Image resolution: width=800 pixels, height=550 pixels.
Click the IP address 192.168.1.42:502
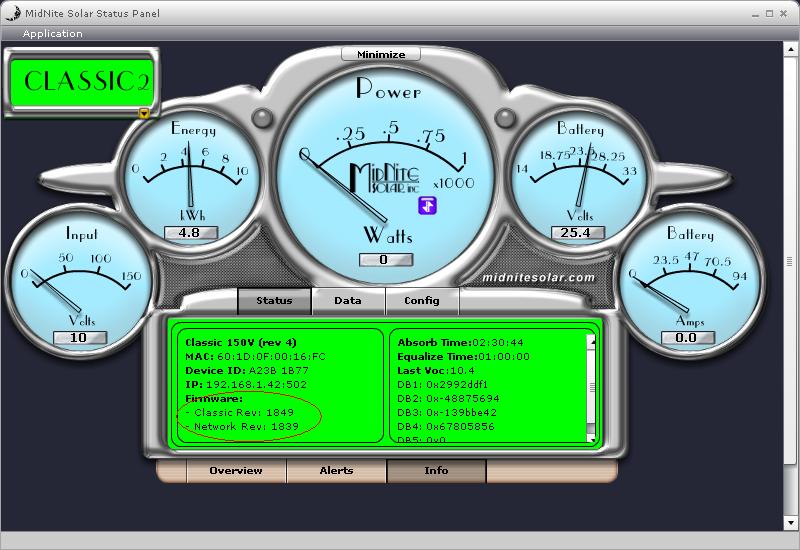coord(246,384)
